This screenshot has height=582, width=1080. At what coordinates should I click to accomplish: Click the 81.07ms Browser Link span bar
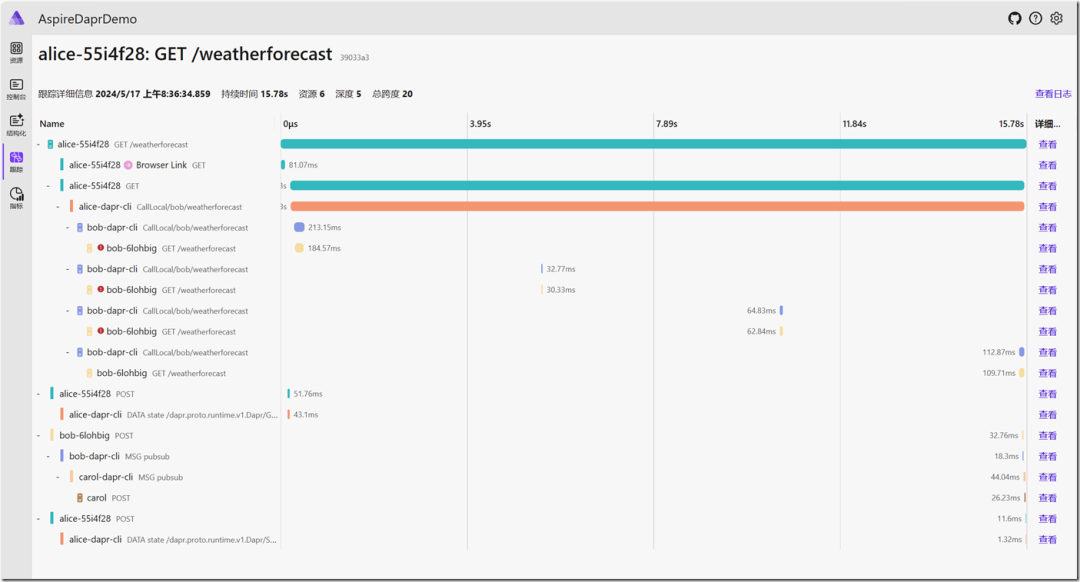pos(283,165)
